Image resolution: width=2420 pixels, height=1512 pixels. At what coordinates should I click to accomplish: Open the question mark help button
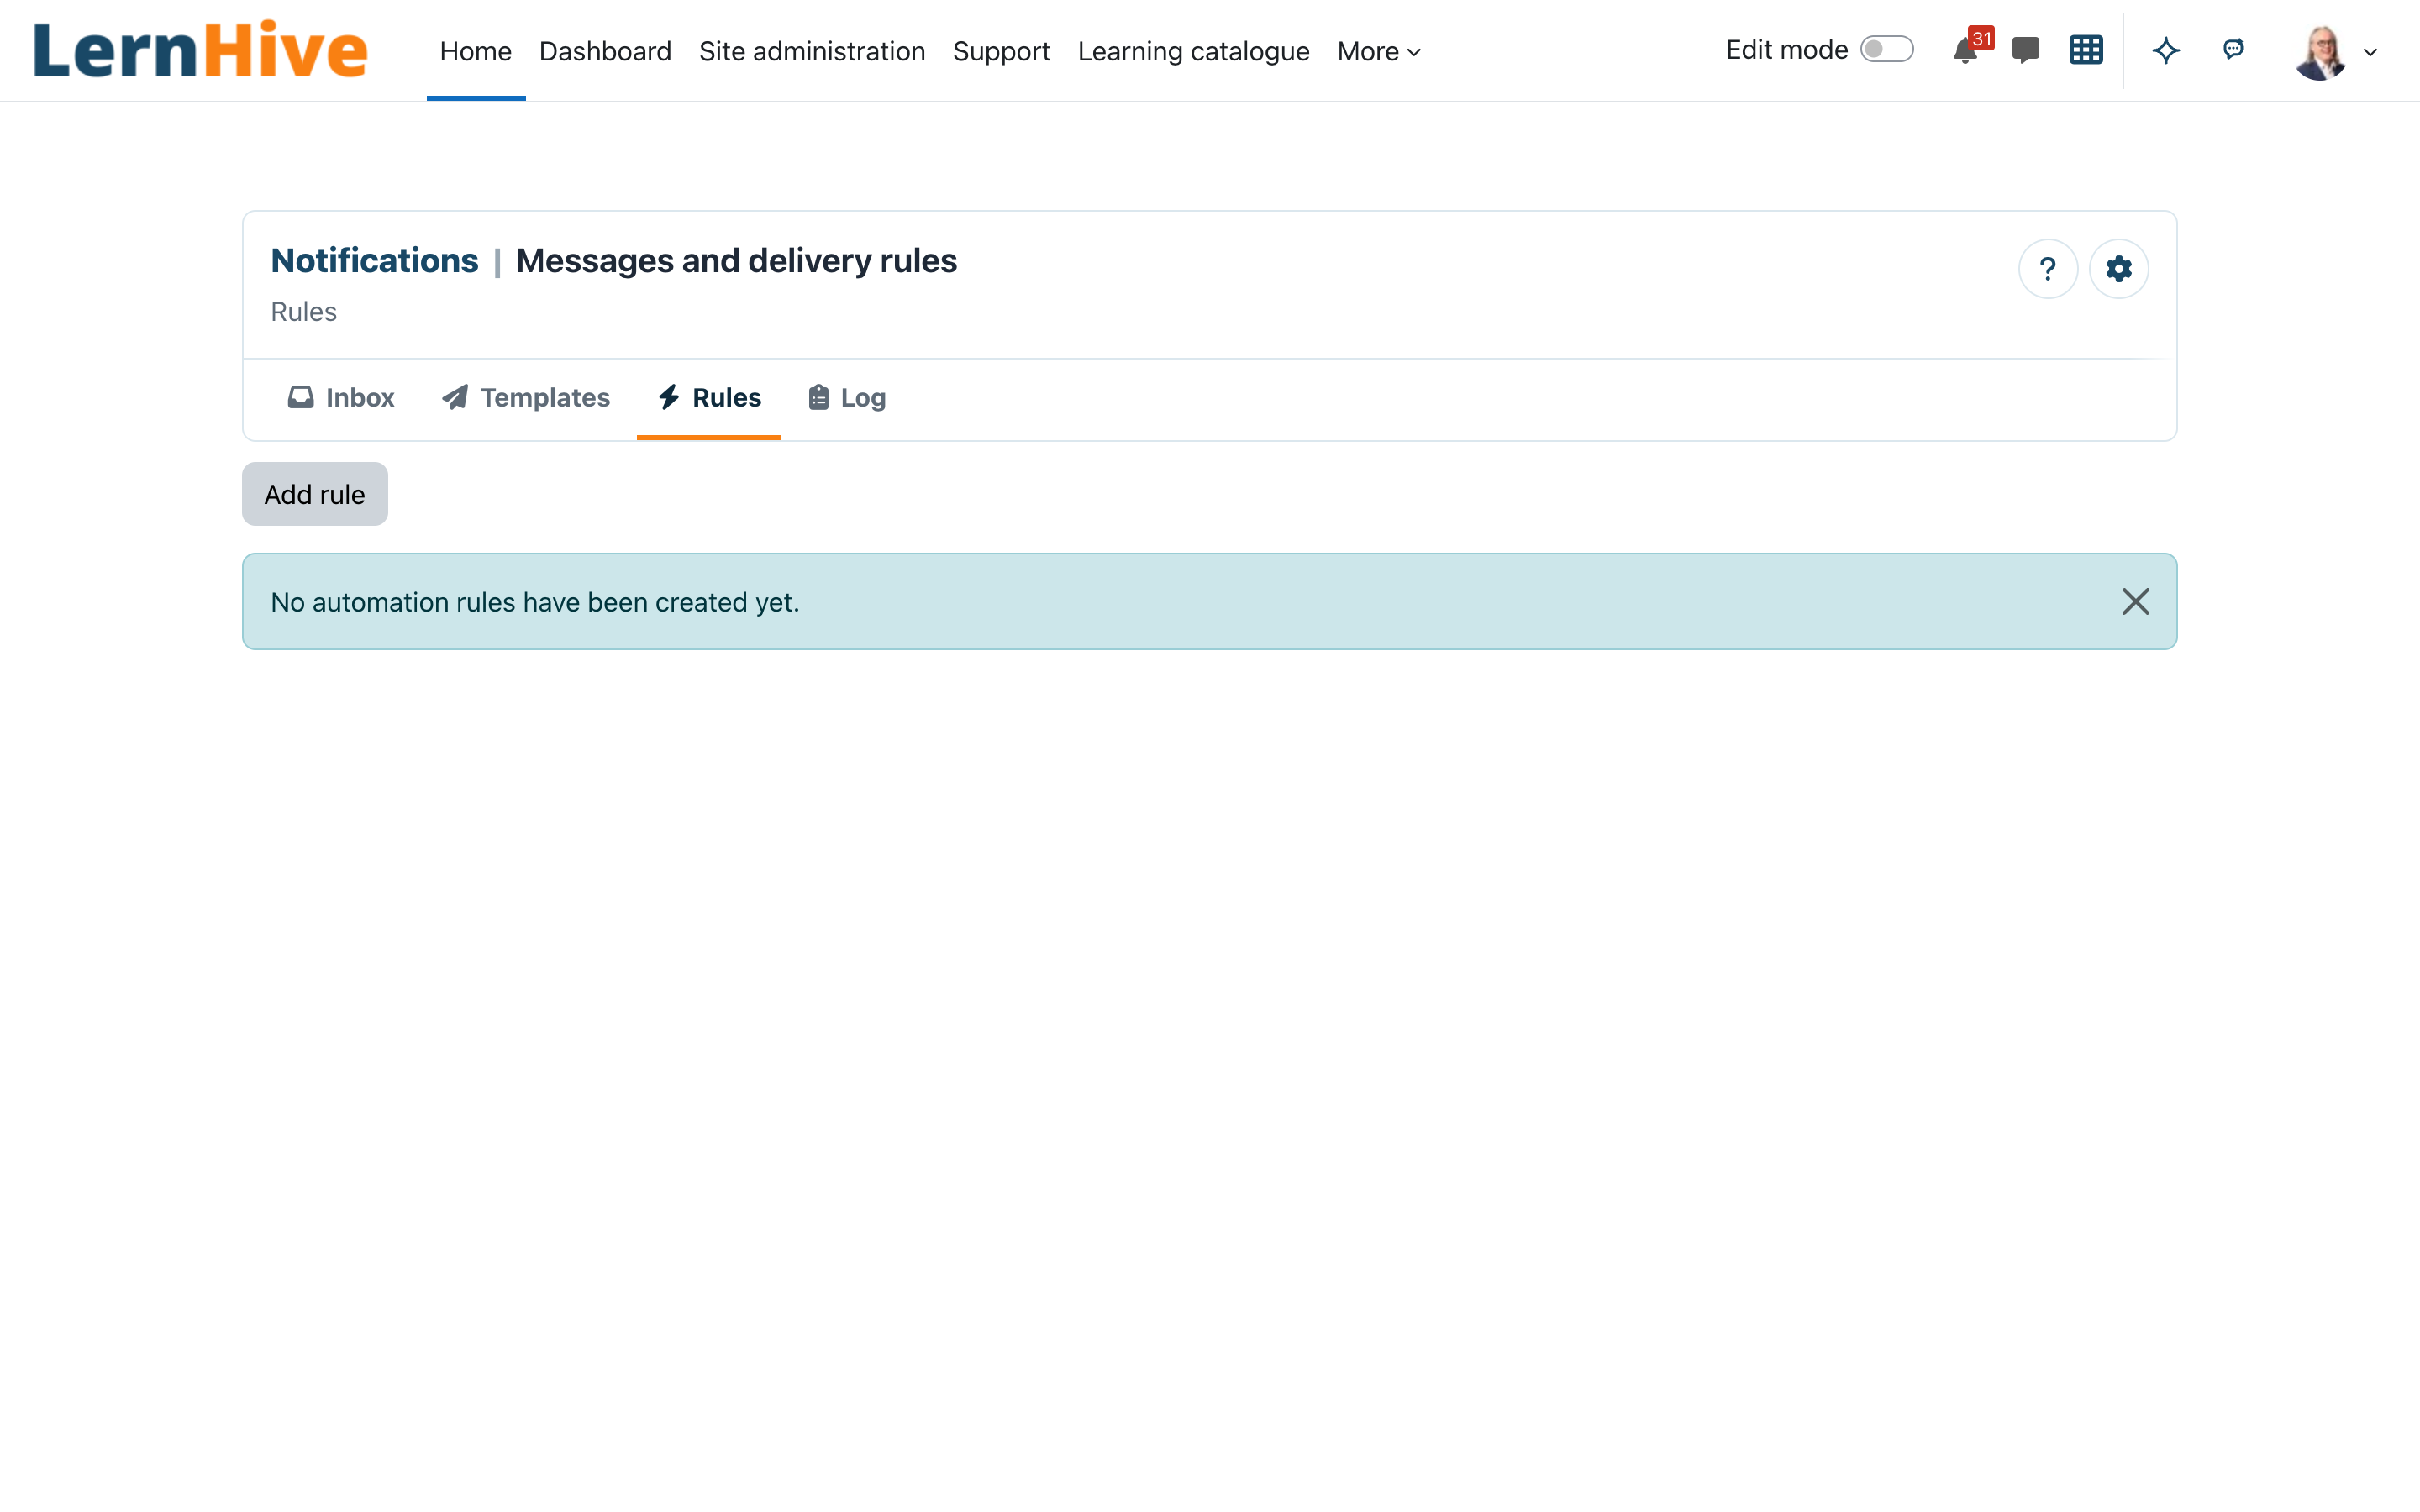tap(2048, 269)
